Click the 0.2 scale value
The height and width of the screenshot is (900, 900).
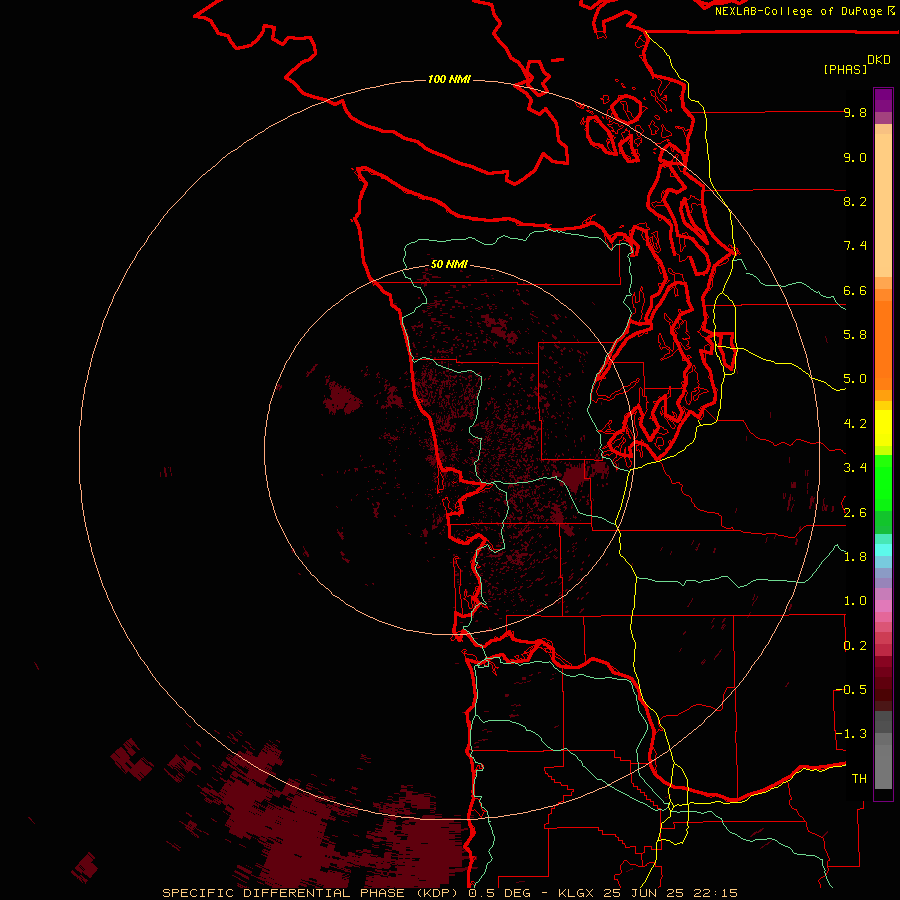pos(855,646)
